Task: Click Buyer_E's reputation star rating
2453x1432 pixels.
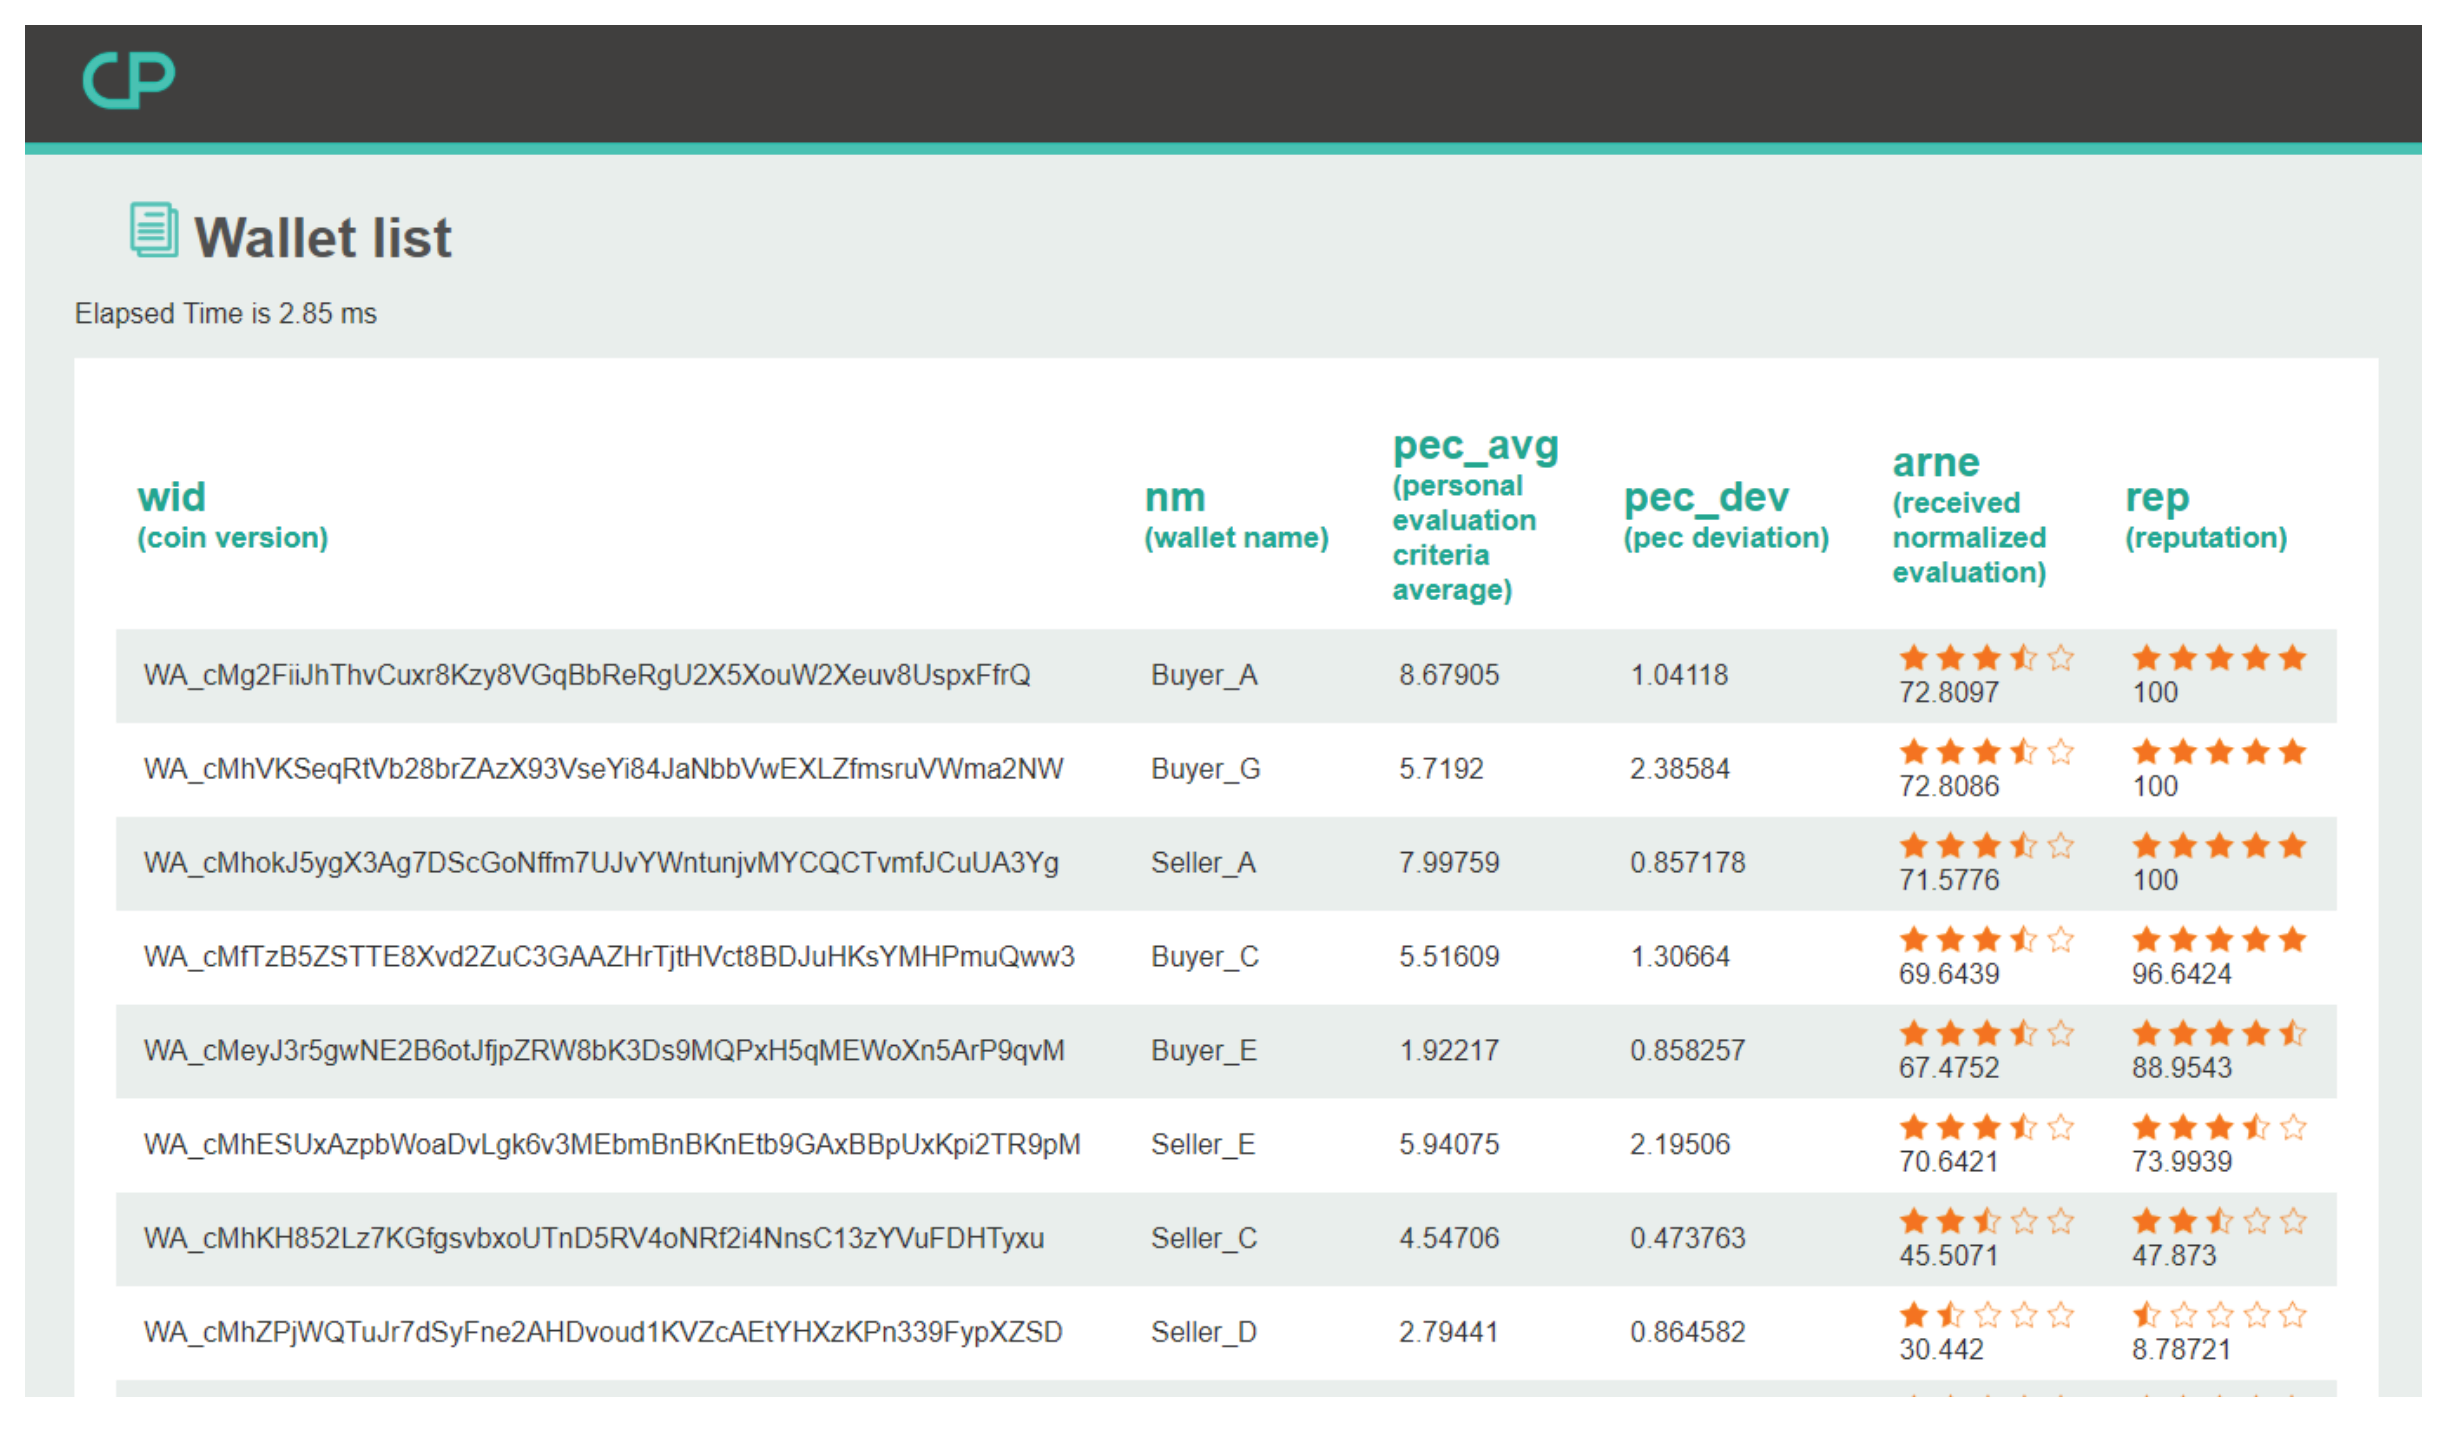Action: pyautogui.click(x=2218, y=1033)
